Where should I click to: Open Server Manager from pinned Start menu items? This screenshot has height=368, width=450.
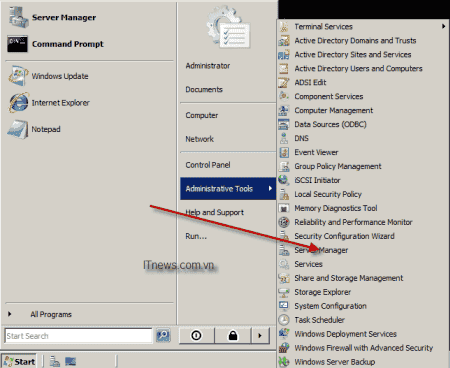click(53, 17)
